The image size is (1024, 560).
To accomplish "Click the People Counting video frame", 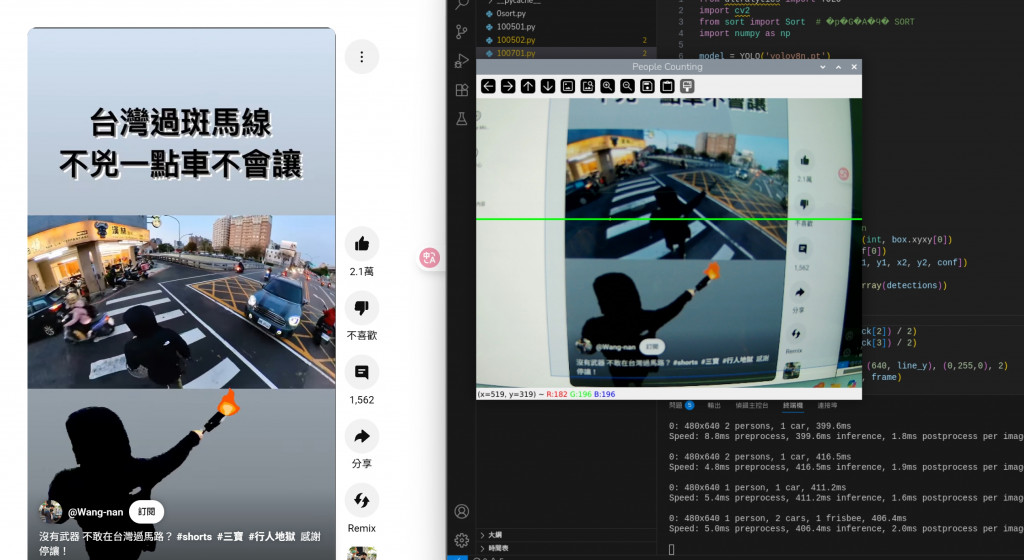I will pyautogui.click(x=669, y=243).
